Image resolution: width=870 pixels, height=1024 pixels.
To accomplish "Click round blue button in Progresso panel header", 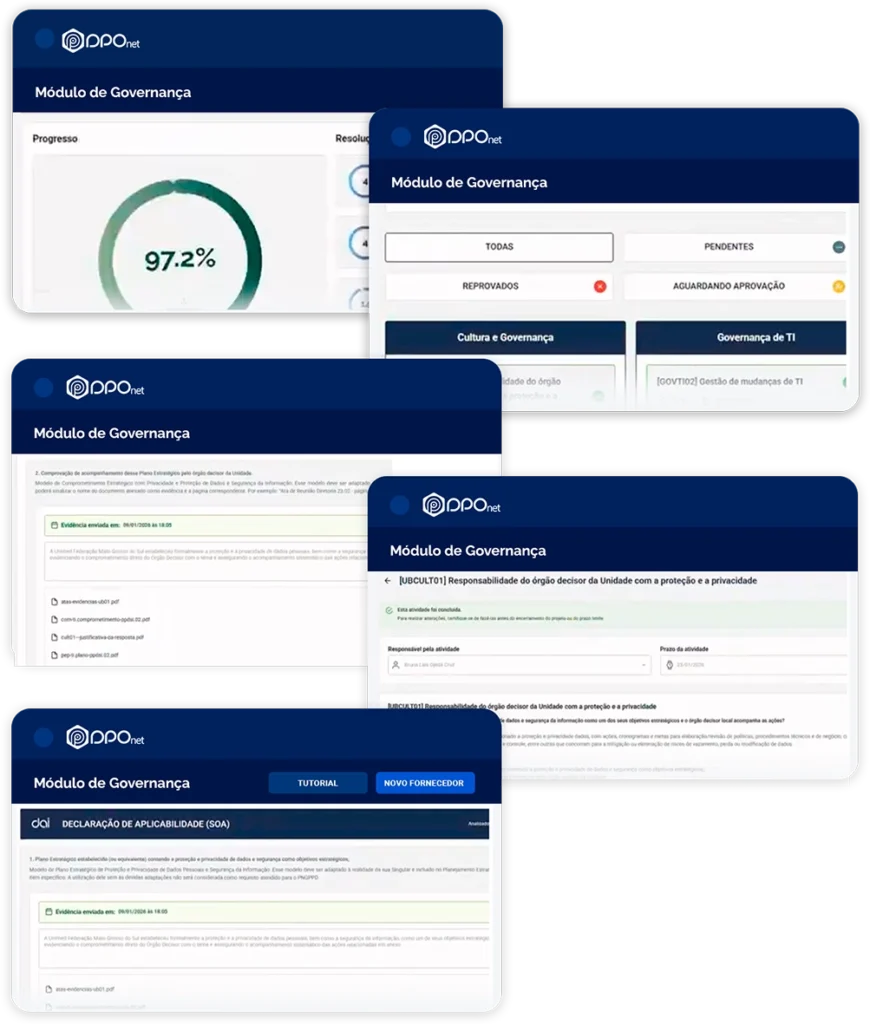I will coord(44,39).
